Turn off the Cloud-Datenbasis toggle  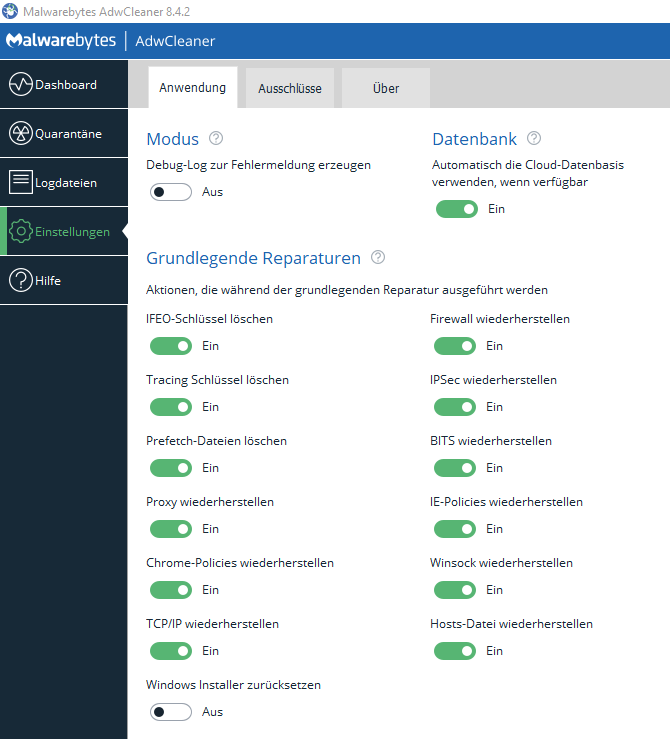(x=455, y=209)
